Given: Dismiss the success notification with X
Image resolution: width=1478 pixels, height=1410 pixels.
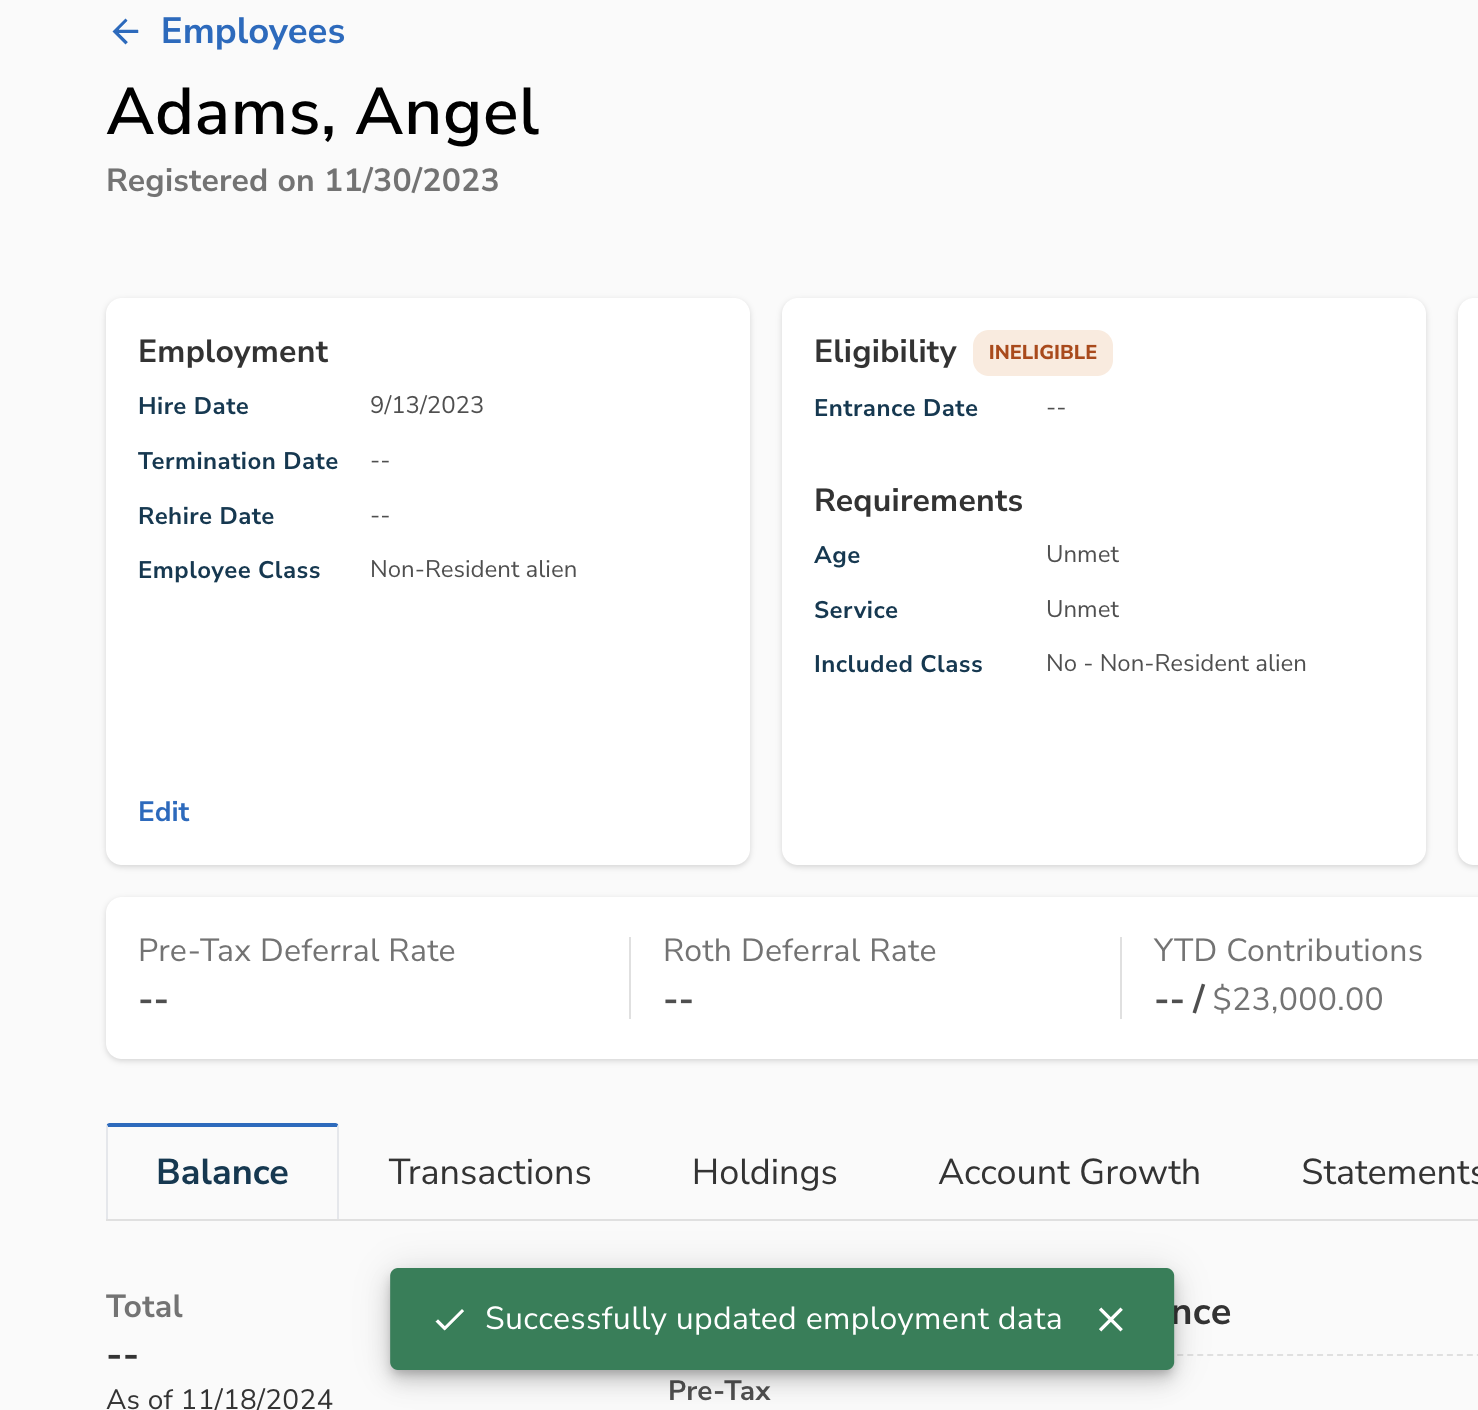Looking at the screenshot, I should (1110, 1319).
